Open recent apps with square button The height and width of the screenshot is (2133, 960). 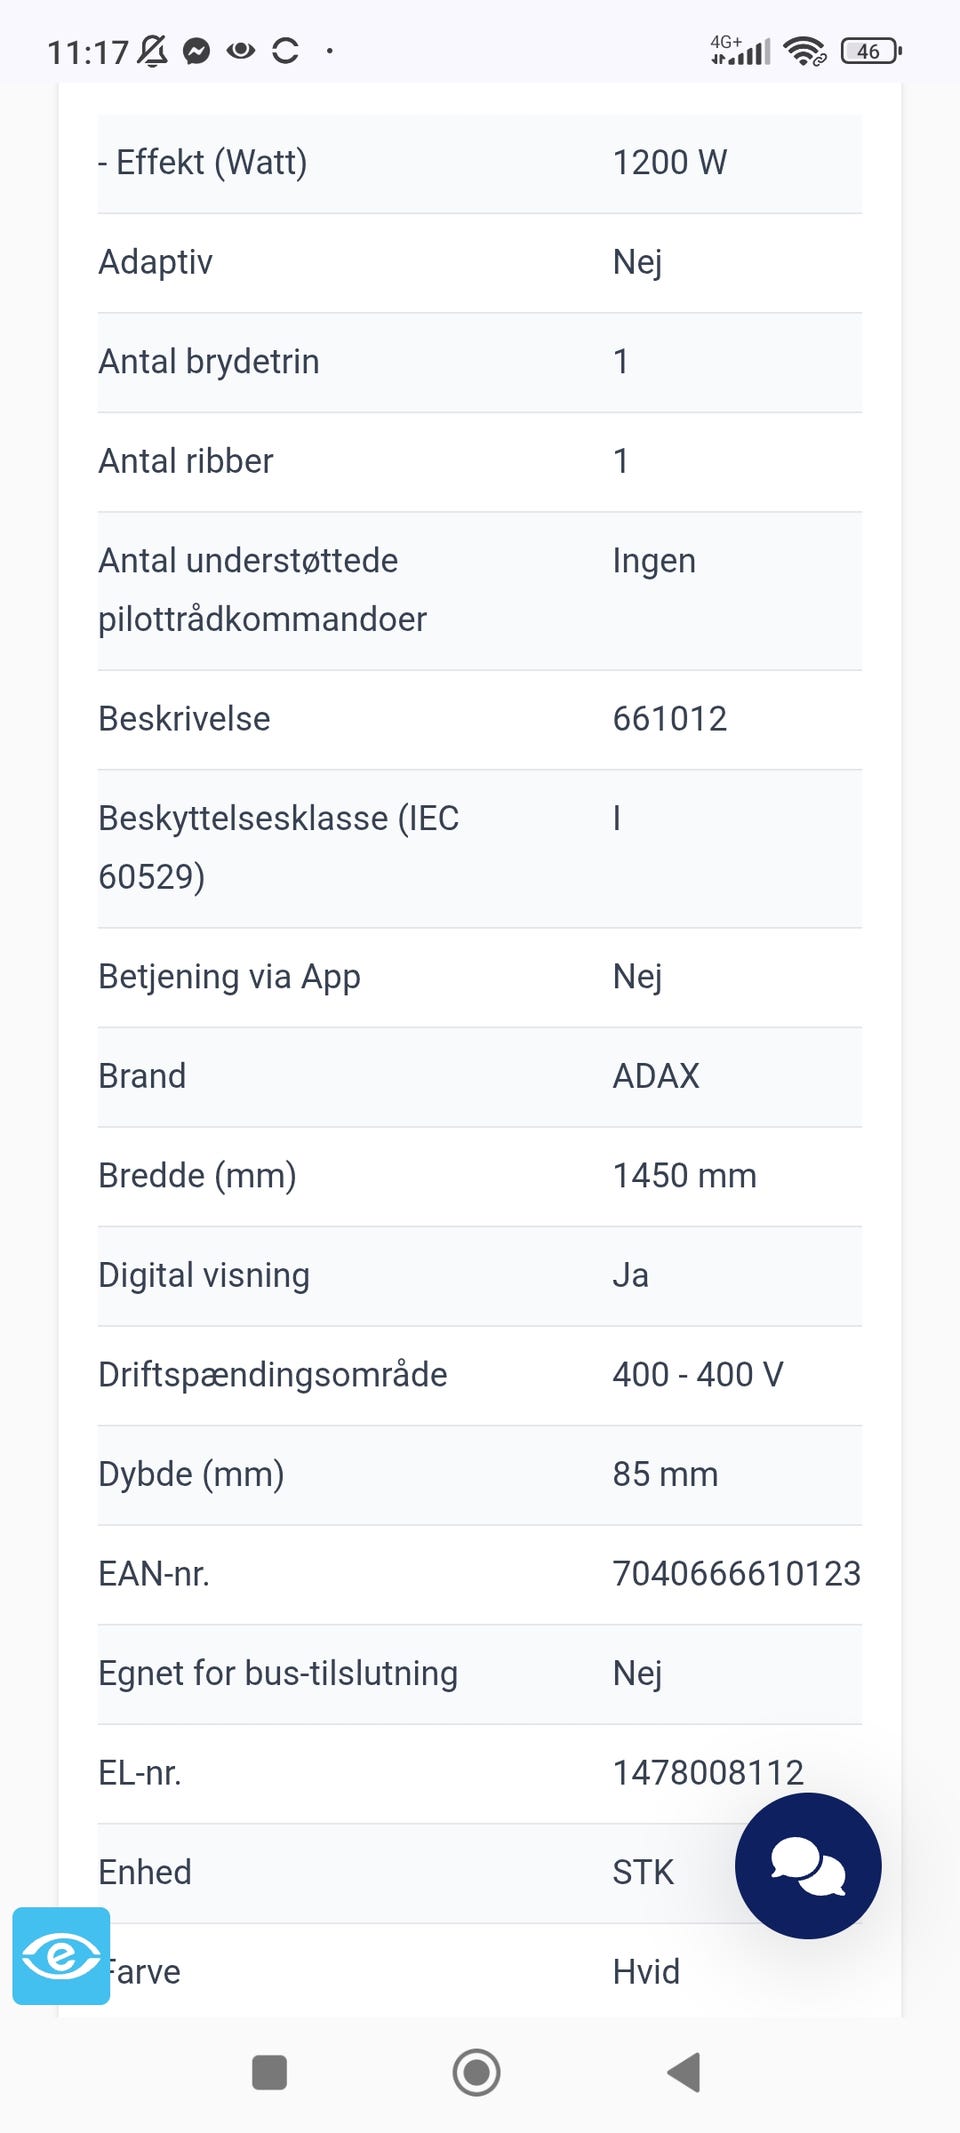[x=269, y=2072]
